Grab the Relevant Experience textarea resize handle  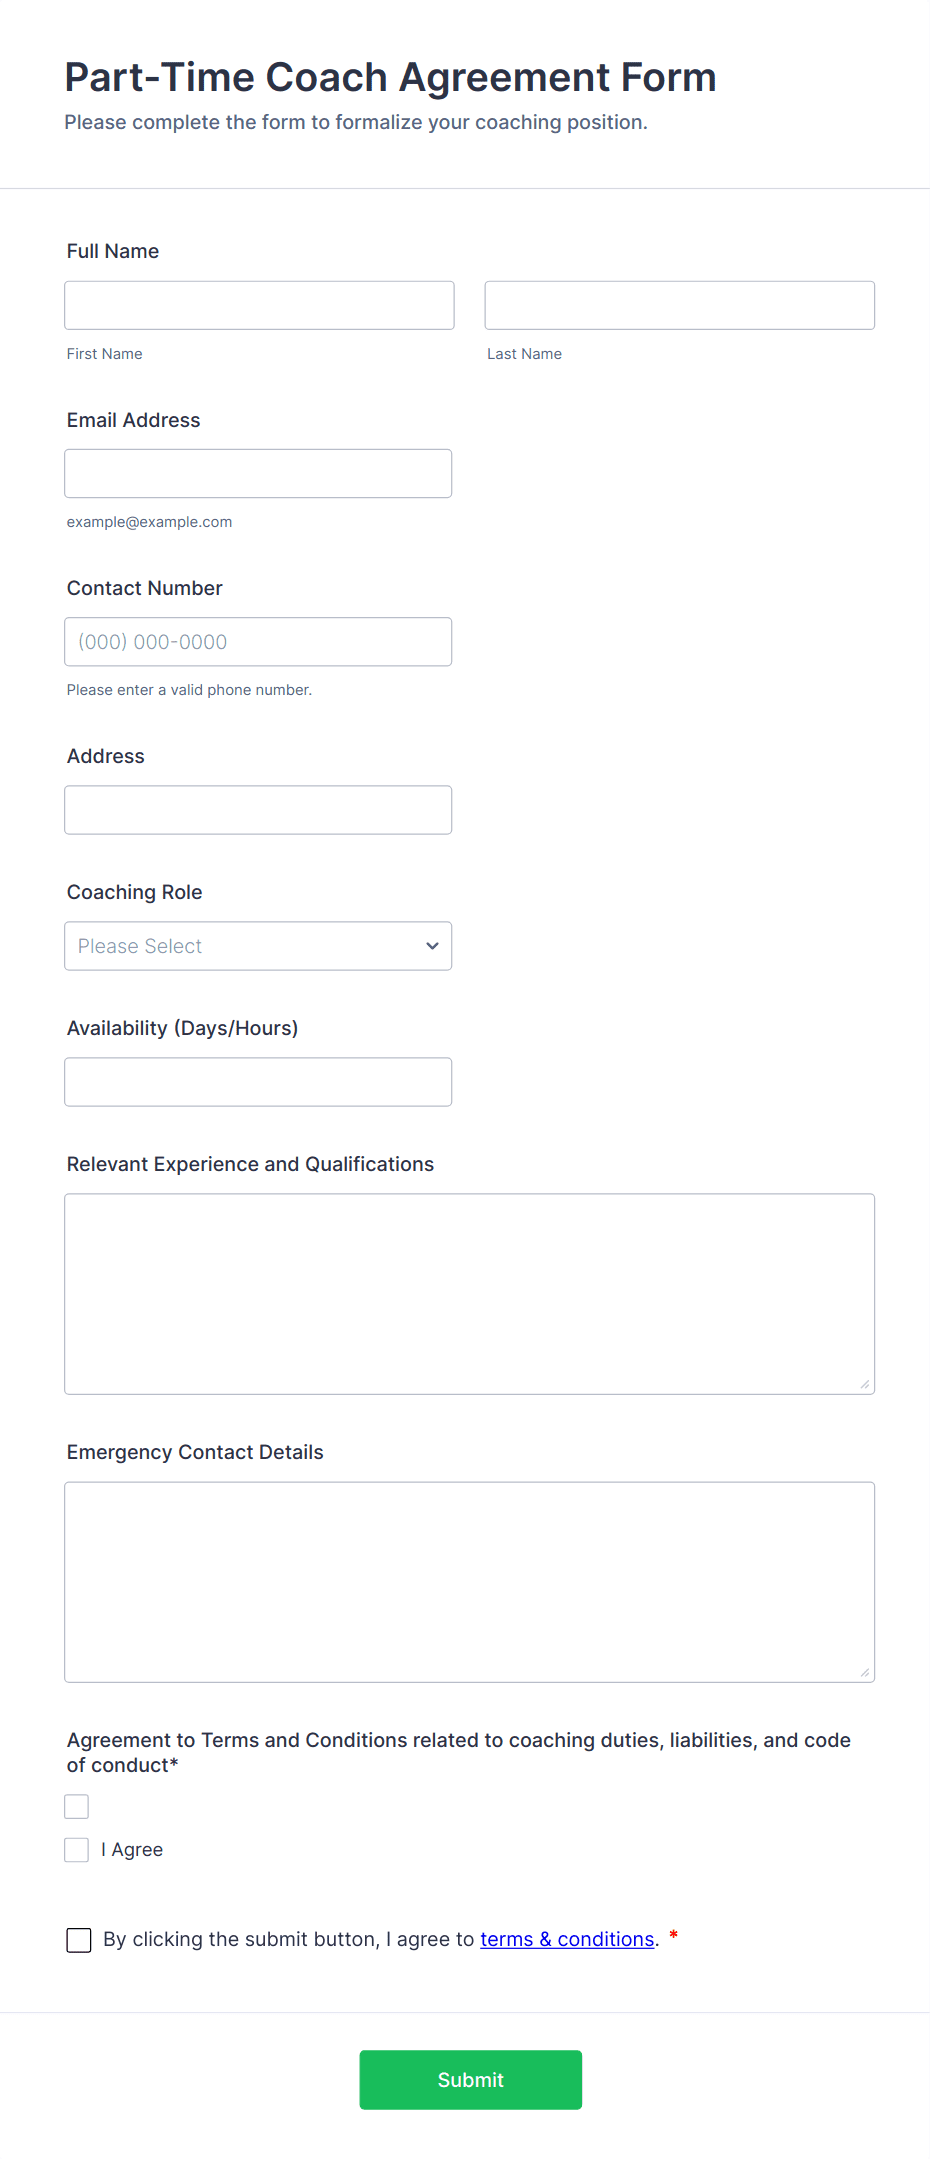click(x=865, y=1385)
